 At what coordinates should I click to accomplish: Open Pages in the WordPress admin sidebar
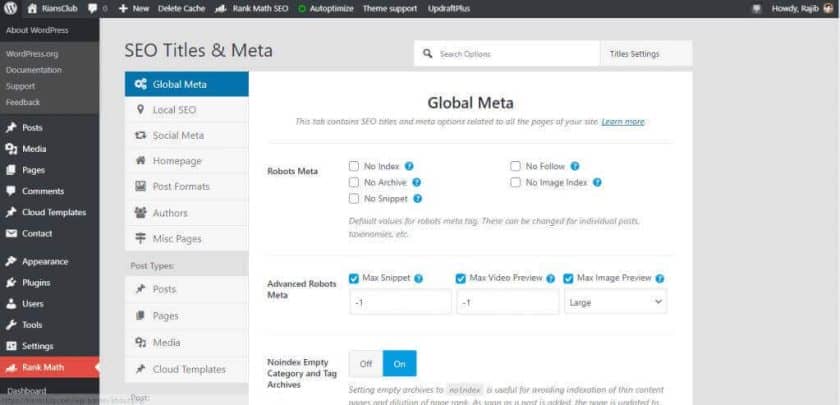coord(49,170)
